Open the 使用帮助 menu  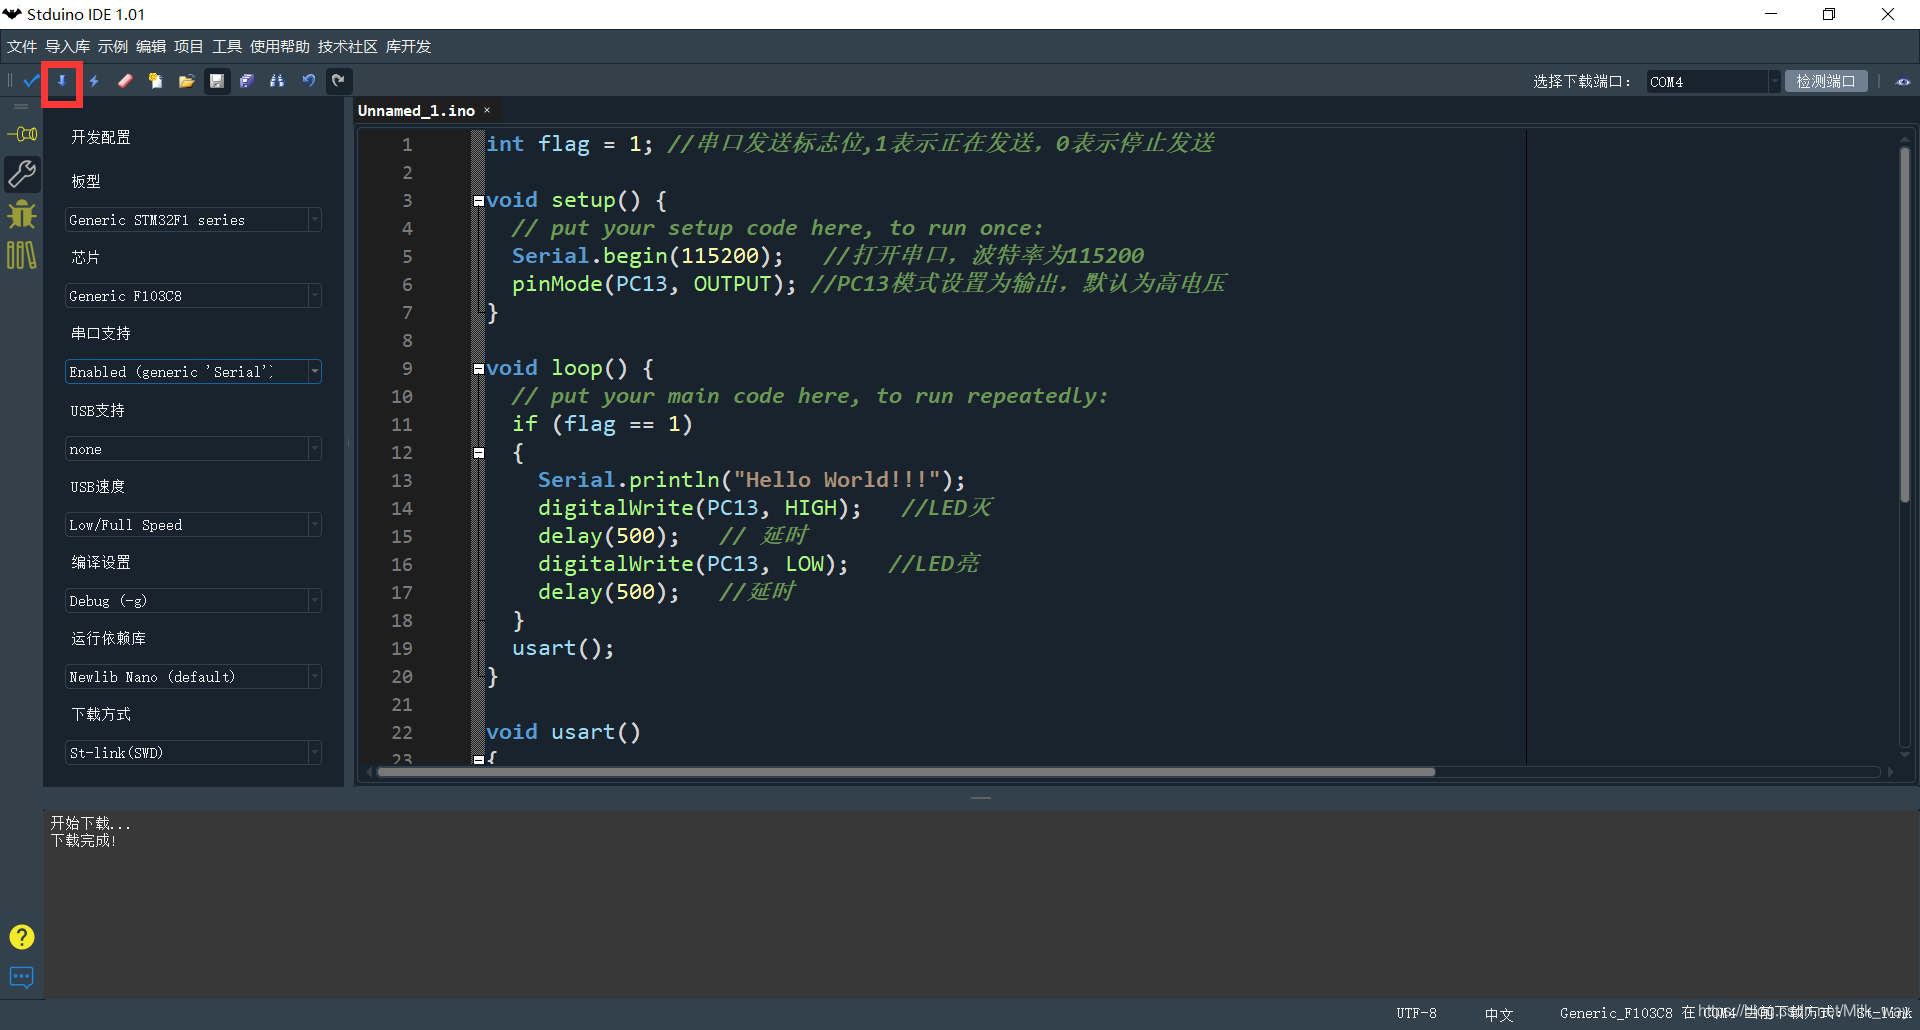point(280,47)
